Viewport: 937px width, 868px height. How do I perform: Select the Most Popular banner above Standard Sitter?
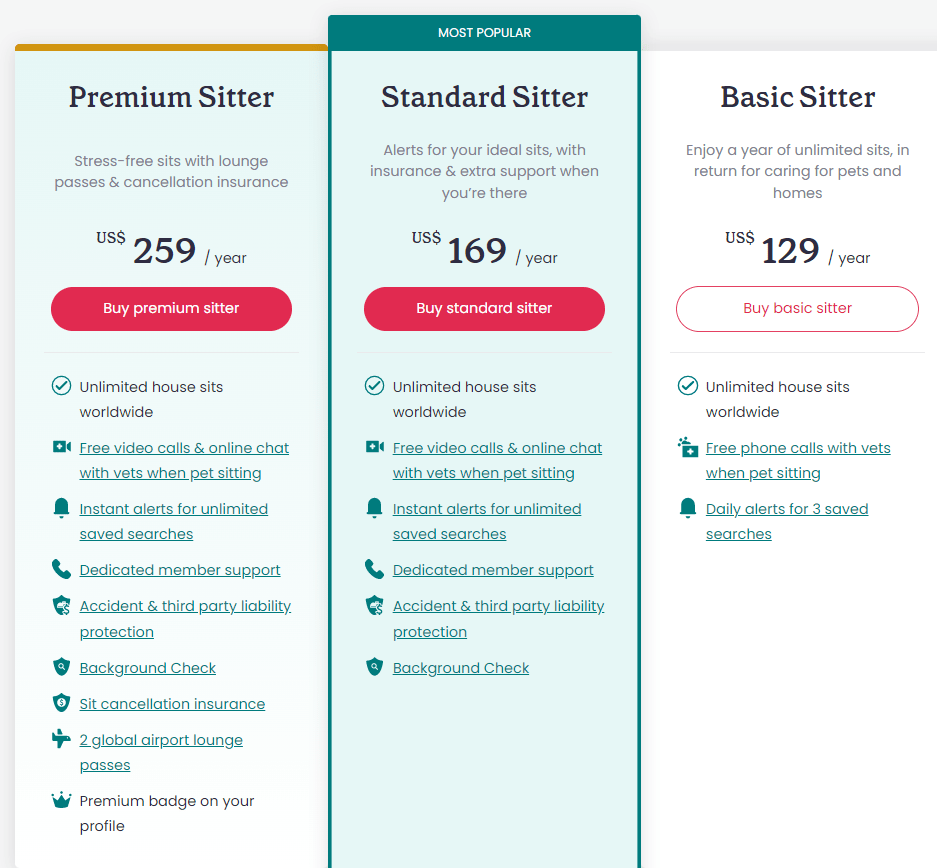pos(484,33)
